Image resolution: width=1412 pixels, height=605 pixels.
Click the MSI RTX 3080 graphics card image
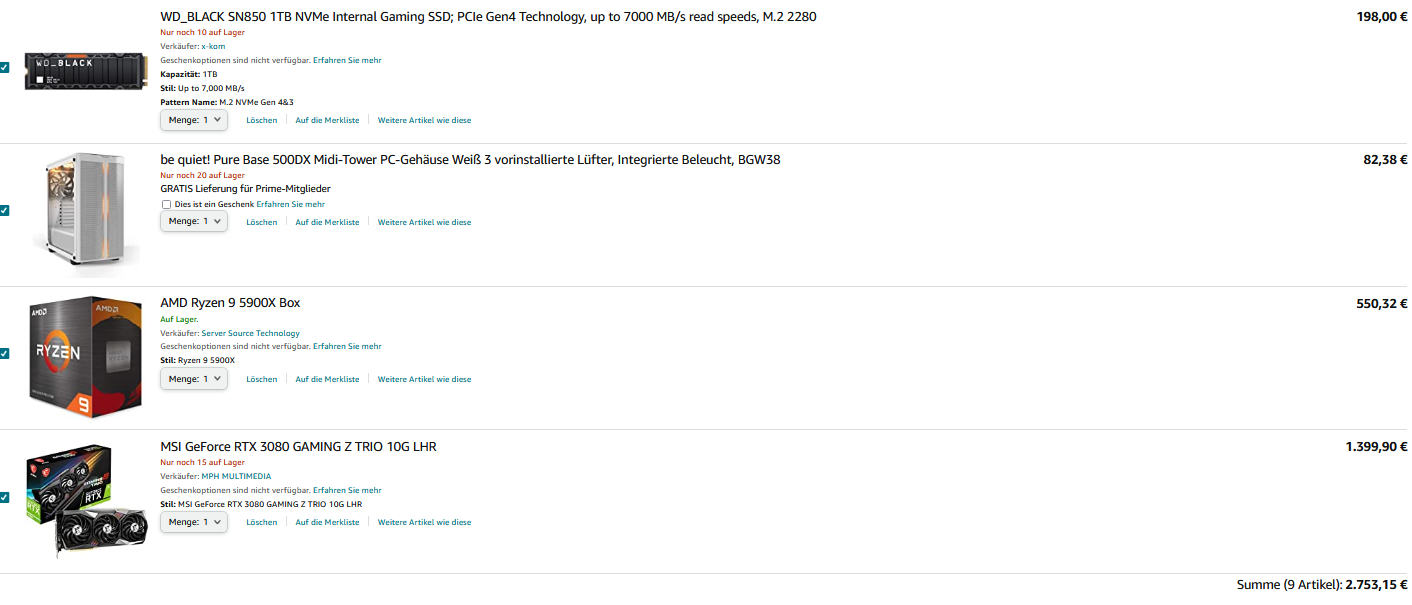pyautogui.click(x=86, y=500)
